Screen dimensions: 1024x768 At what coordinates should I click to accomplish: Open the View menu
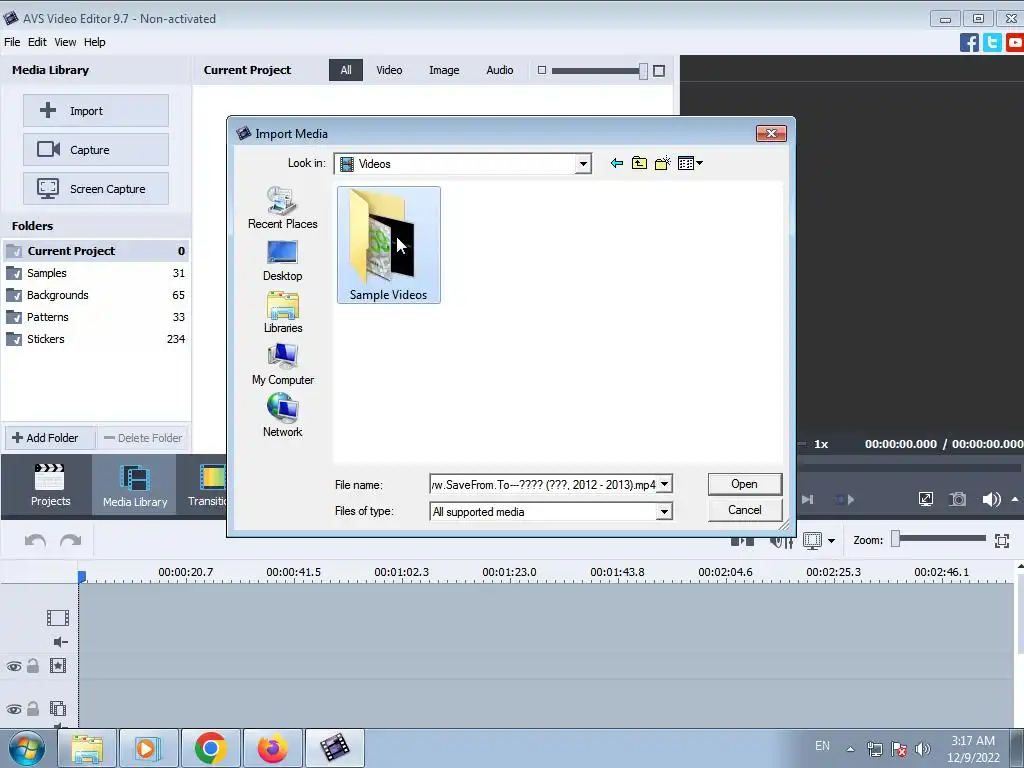[x=65, y=42]
